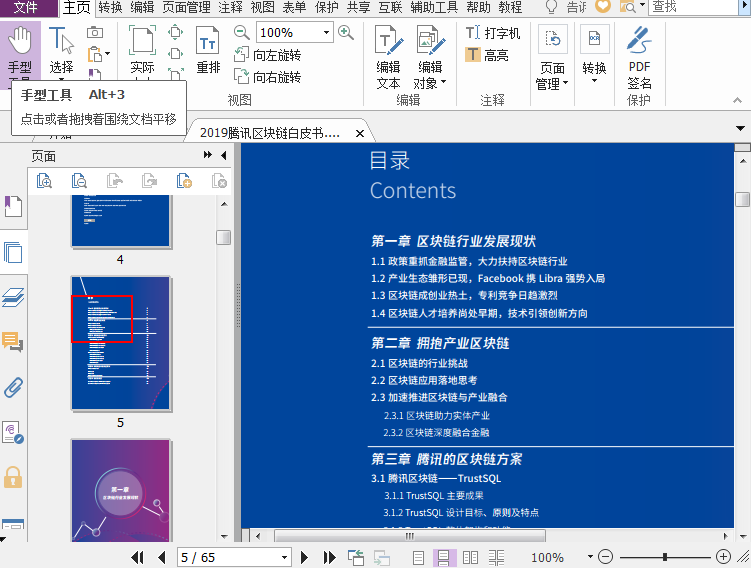The width and height of the screenshot is (751, 568).
Task: Open the 5 / 65 page number dropdown
Action: [x=284, y=557]
